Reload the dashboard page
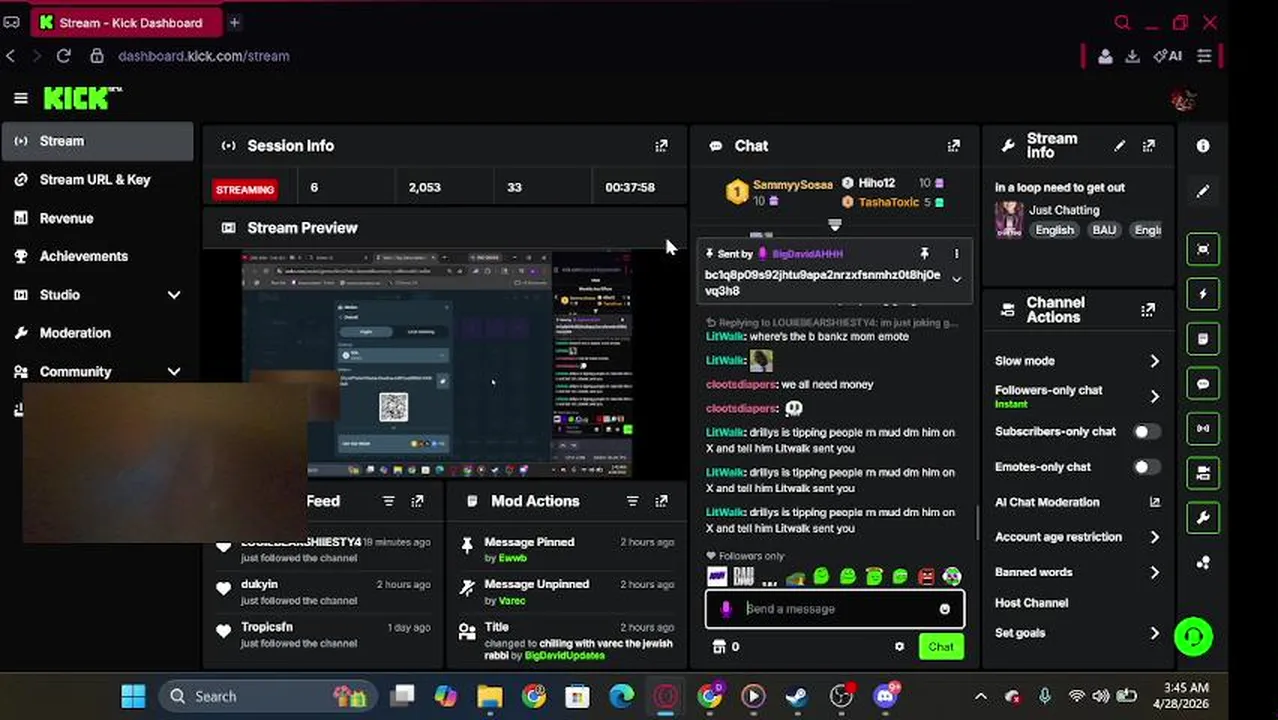Screen dimensions: 1278x720 [63, 56]
